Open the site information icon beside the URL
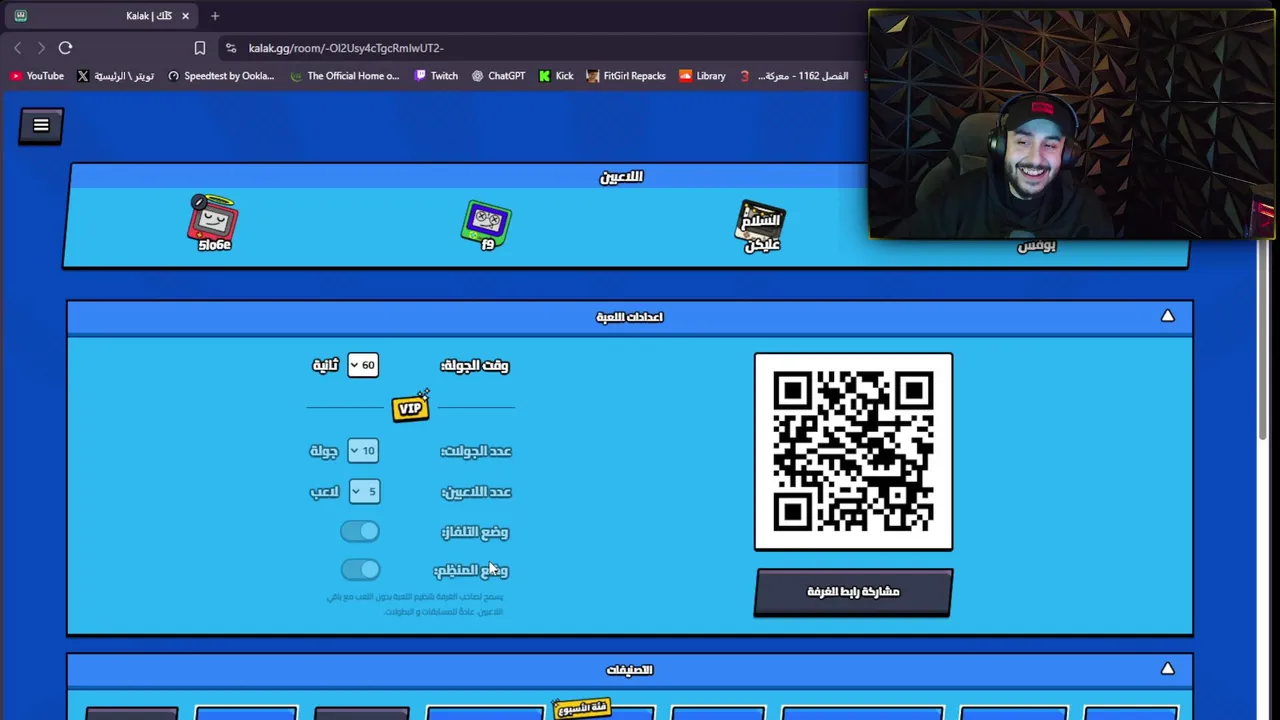 [x=231, y=47]
